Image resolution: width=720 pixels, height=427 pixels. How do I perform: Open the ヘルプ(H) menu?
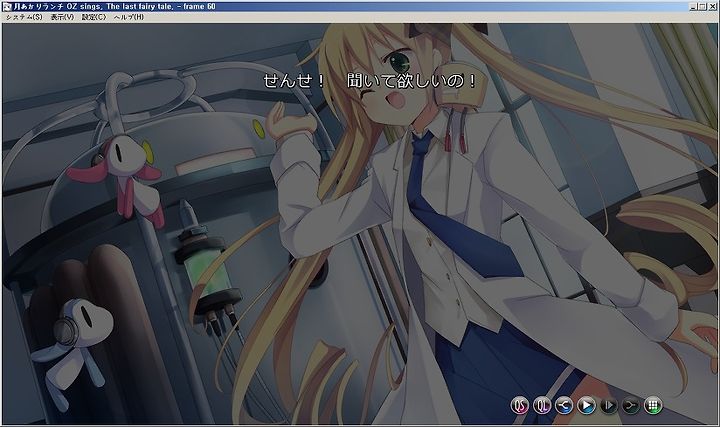point(129,17)
